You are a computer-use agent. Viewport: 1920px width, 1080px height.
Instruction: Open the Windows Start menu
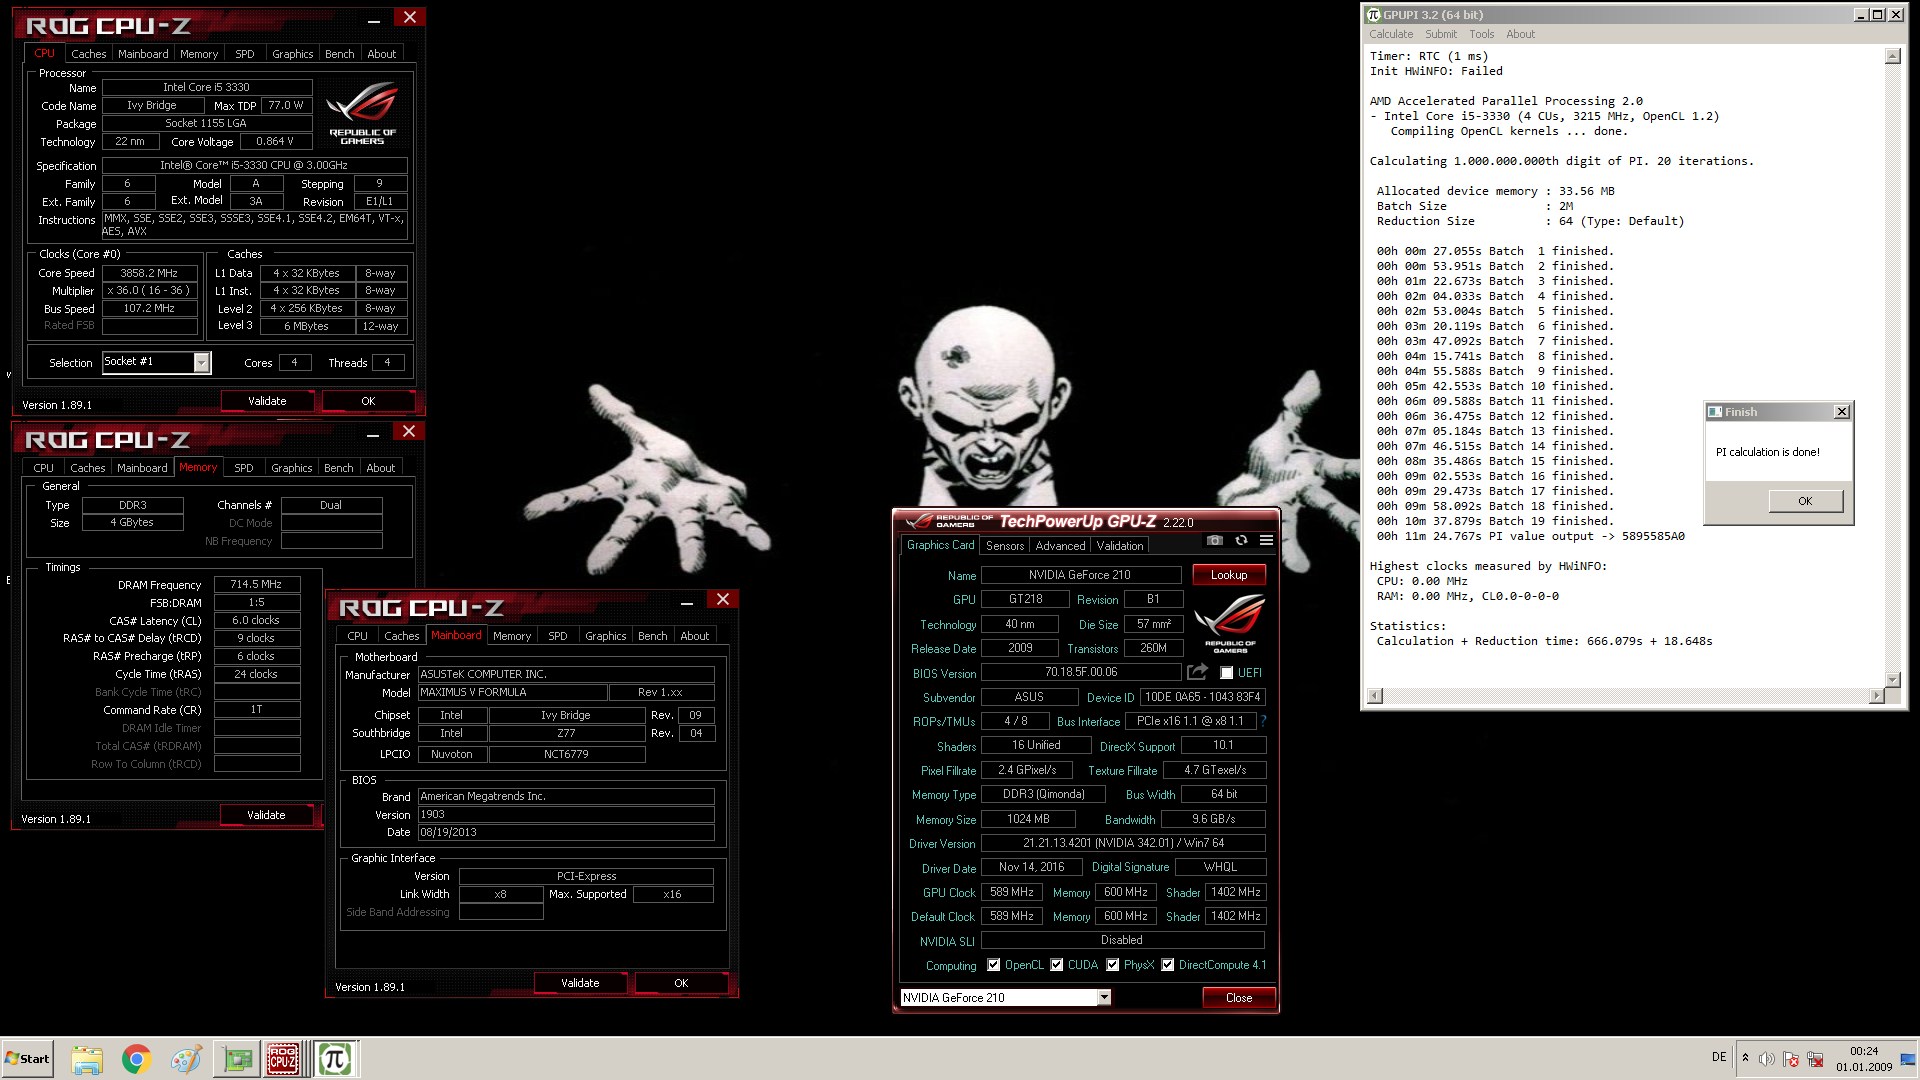point(27,1059)
